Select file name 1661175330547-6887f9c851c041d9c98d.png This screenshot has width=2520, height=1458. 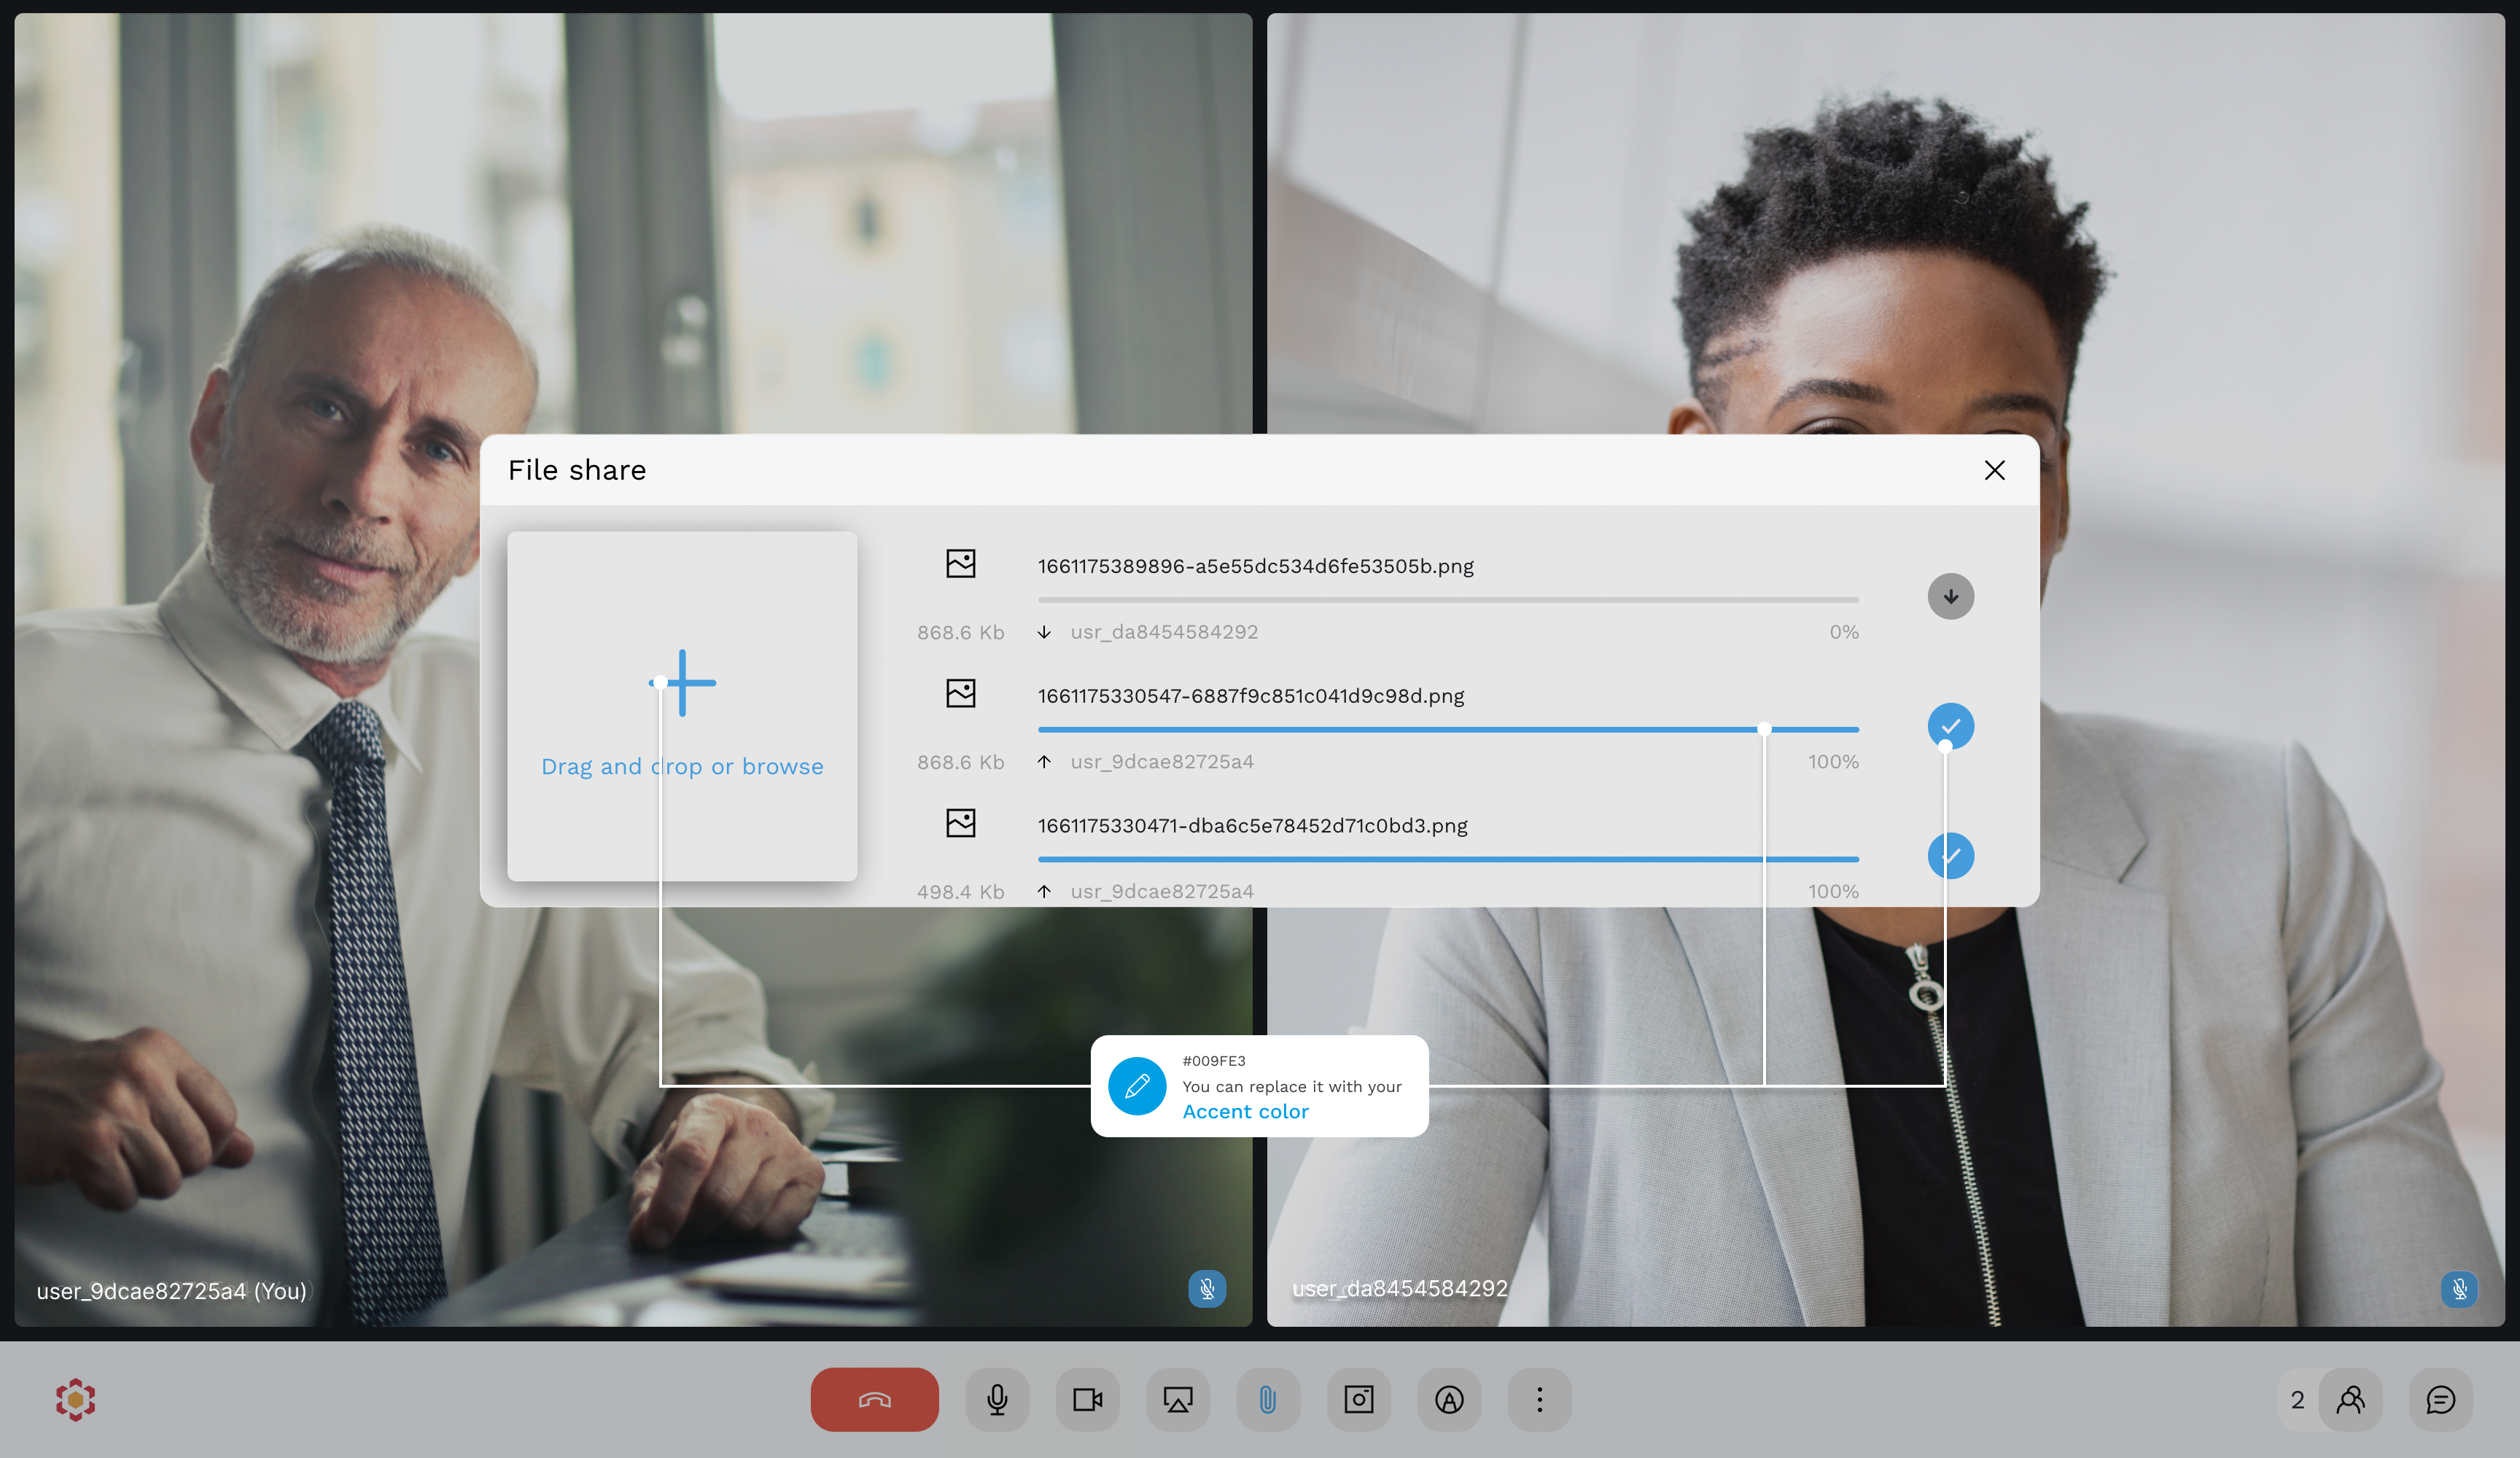[1251, 696]
